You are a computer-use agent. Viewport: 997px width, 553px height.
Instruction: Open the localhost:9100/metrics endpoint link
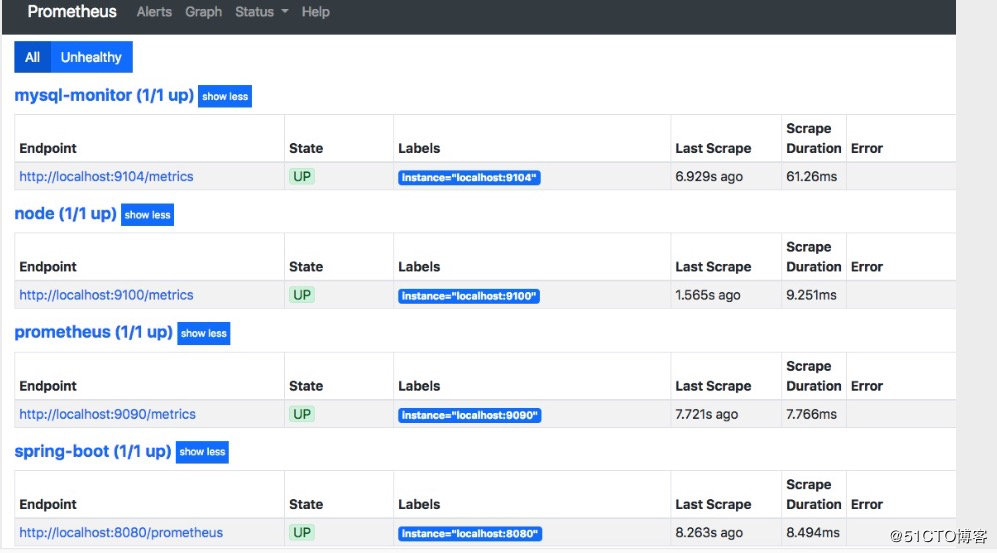coord(106,295)
